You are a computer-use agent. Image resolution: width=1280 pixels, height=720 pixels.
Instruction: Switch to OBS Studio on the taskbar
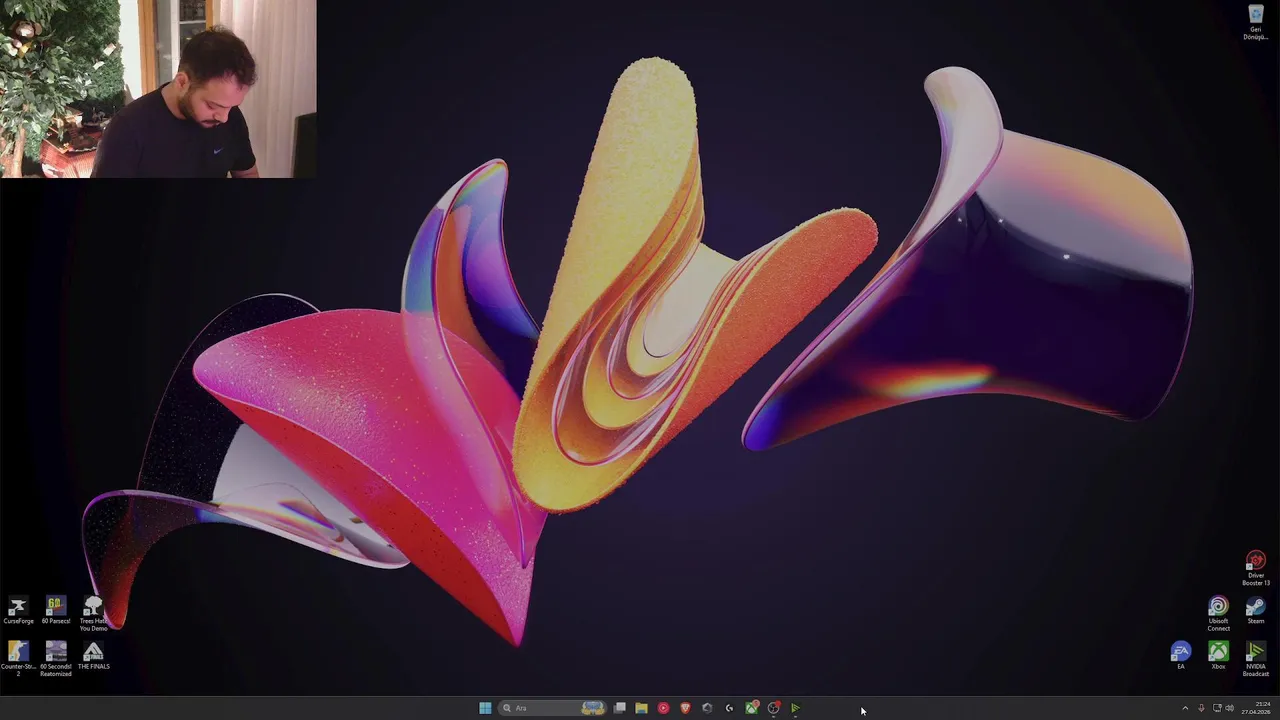773,708
